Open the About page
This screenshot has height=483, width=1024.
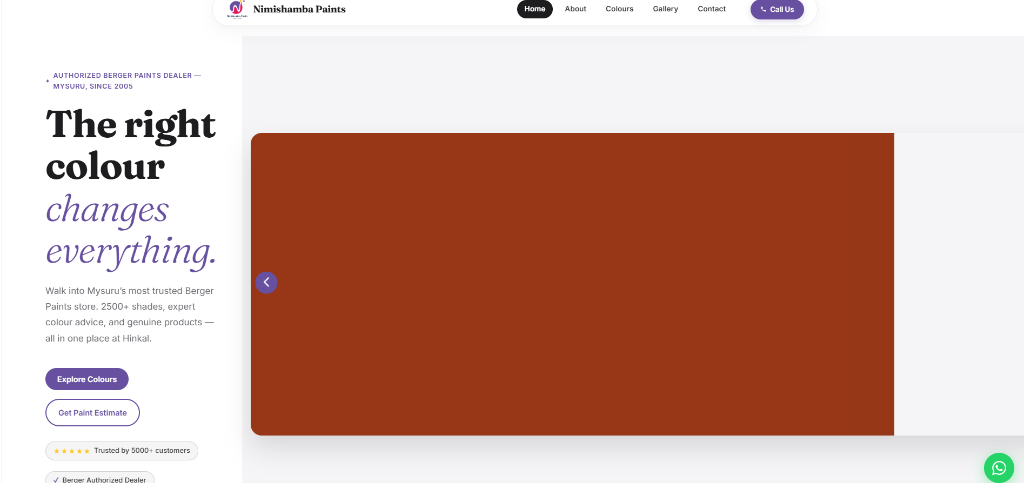coord(575,9)
